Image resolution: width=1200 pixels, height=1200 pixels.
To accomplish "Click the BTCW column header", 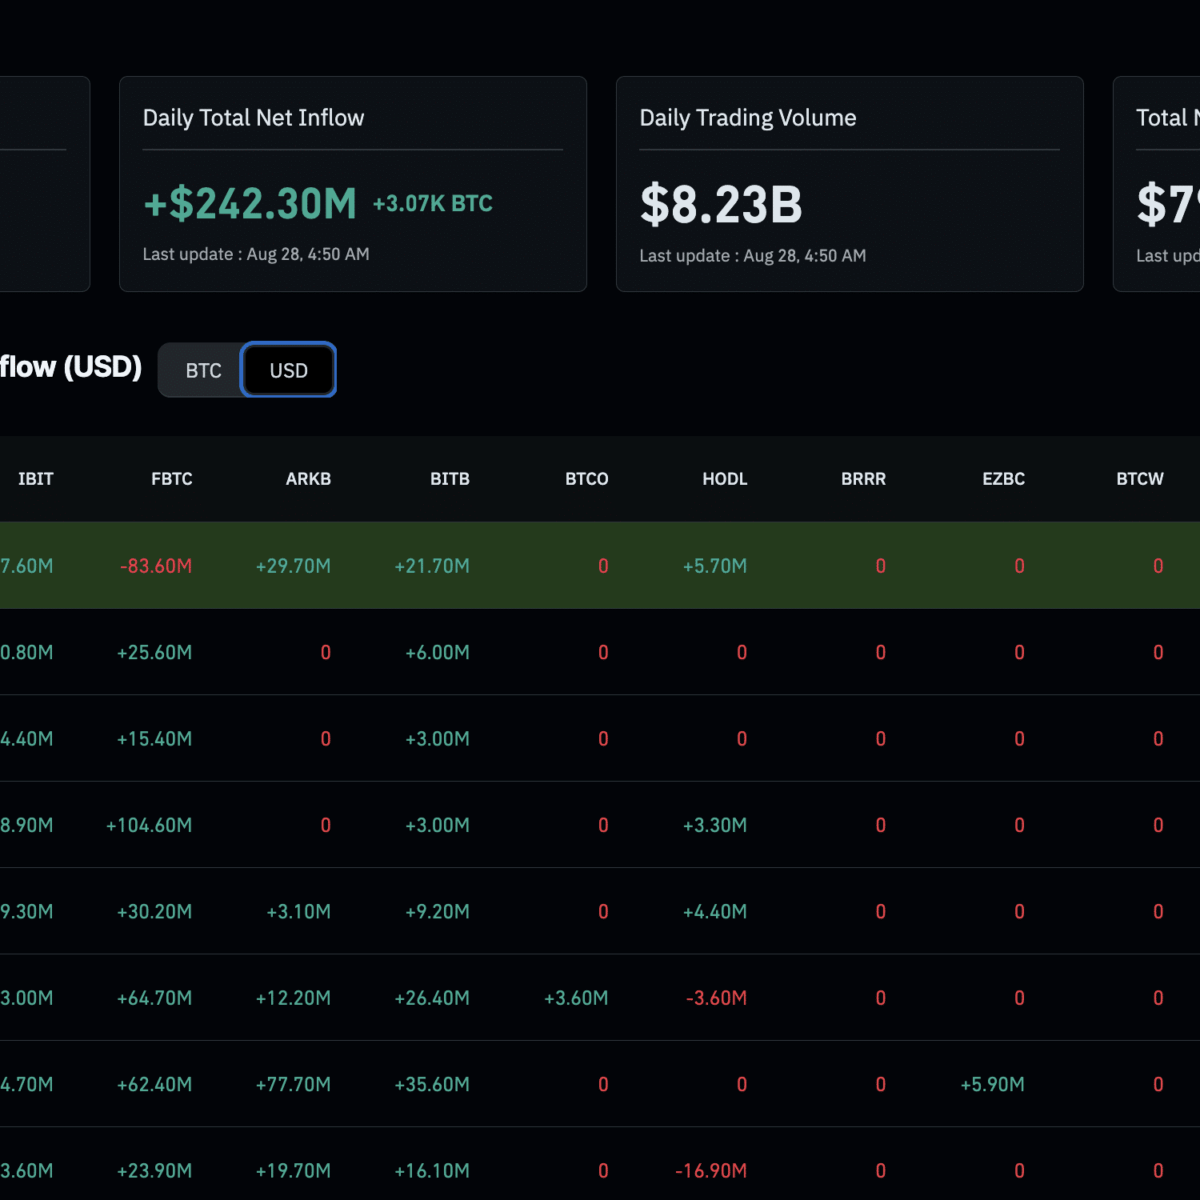I will click(x=1140, y=479).
